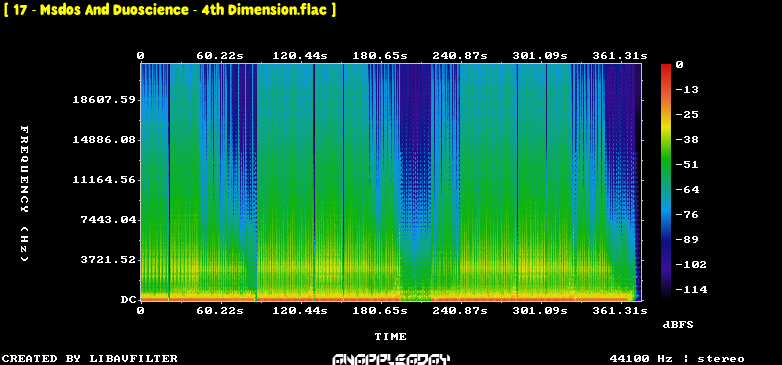Image resolution: width=782 pixels, height=365 pixels.
Task: Click the 180.65s bottom time label
Action: coord(380,311)
